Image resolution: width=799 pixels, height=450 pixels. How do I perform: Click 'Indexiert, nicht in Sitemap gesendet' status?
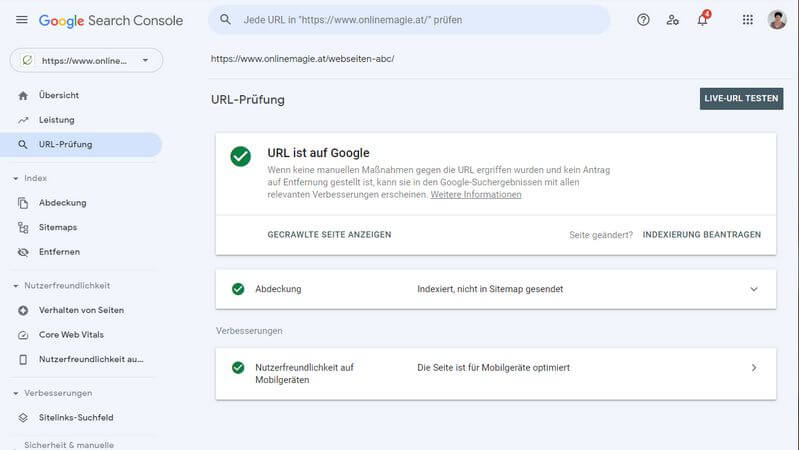pyautogui.click(x=490, y=289)
